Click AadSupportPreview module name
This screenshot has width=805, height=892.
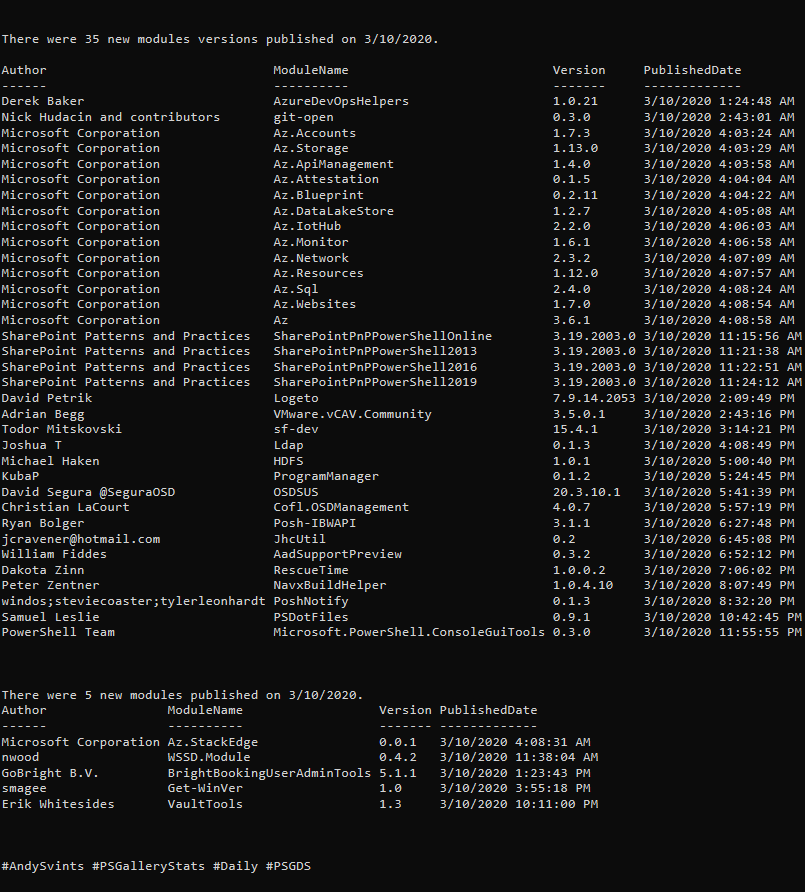tap(337, 554)
